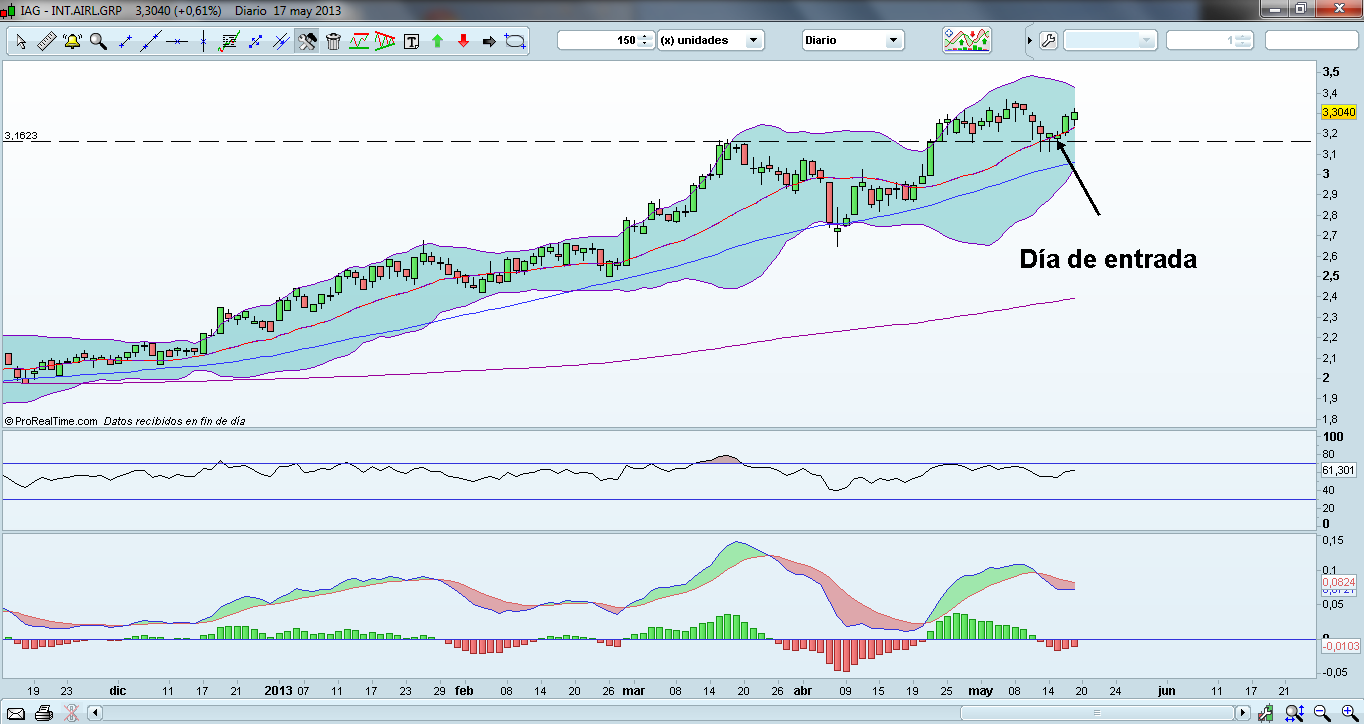Insert a green up arrow marker
The height and width of the screenshot is (724, 1364).
(x=437, y=41)
